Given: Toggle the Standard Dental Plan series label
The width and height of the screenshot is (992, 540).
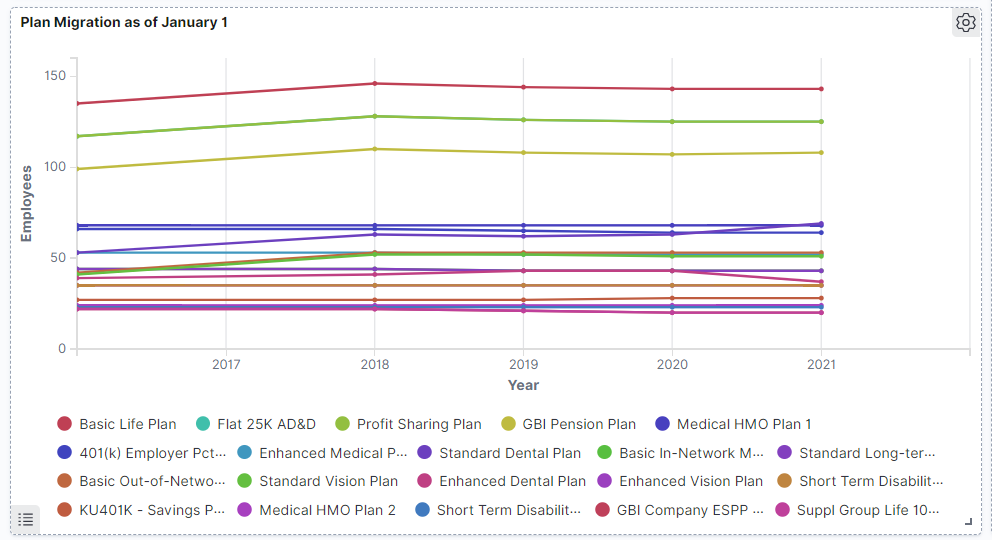Looking at the screenshot, I should [x=509, y=453].
